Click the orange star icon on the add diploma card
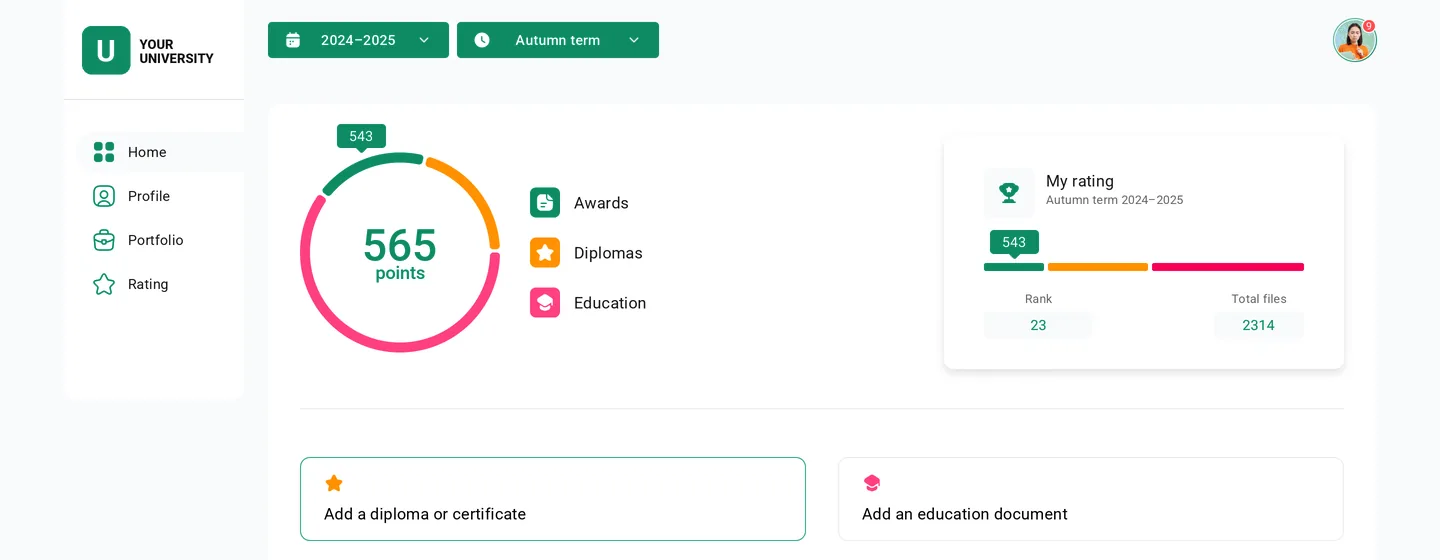 coord(334,484)
